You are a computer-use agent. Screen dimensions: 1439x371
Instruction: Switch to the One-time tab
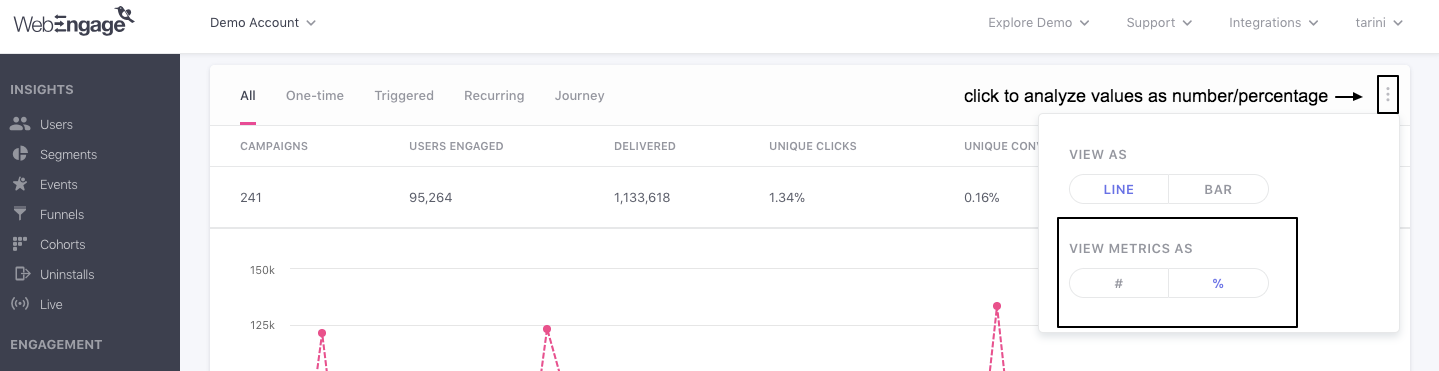tap(315, 96)
